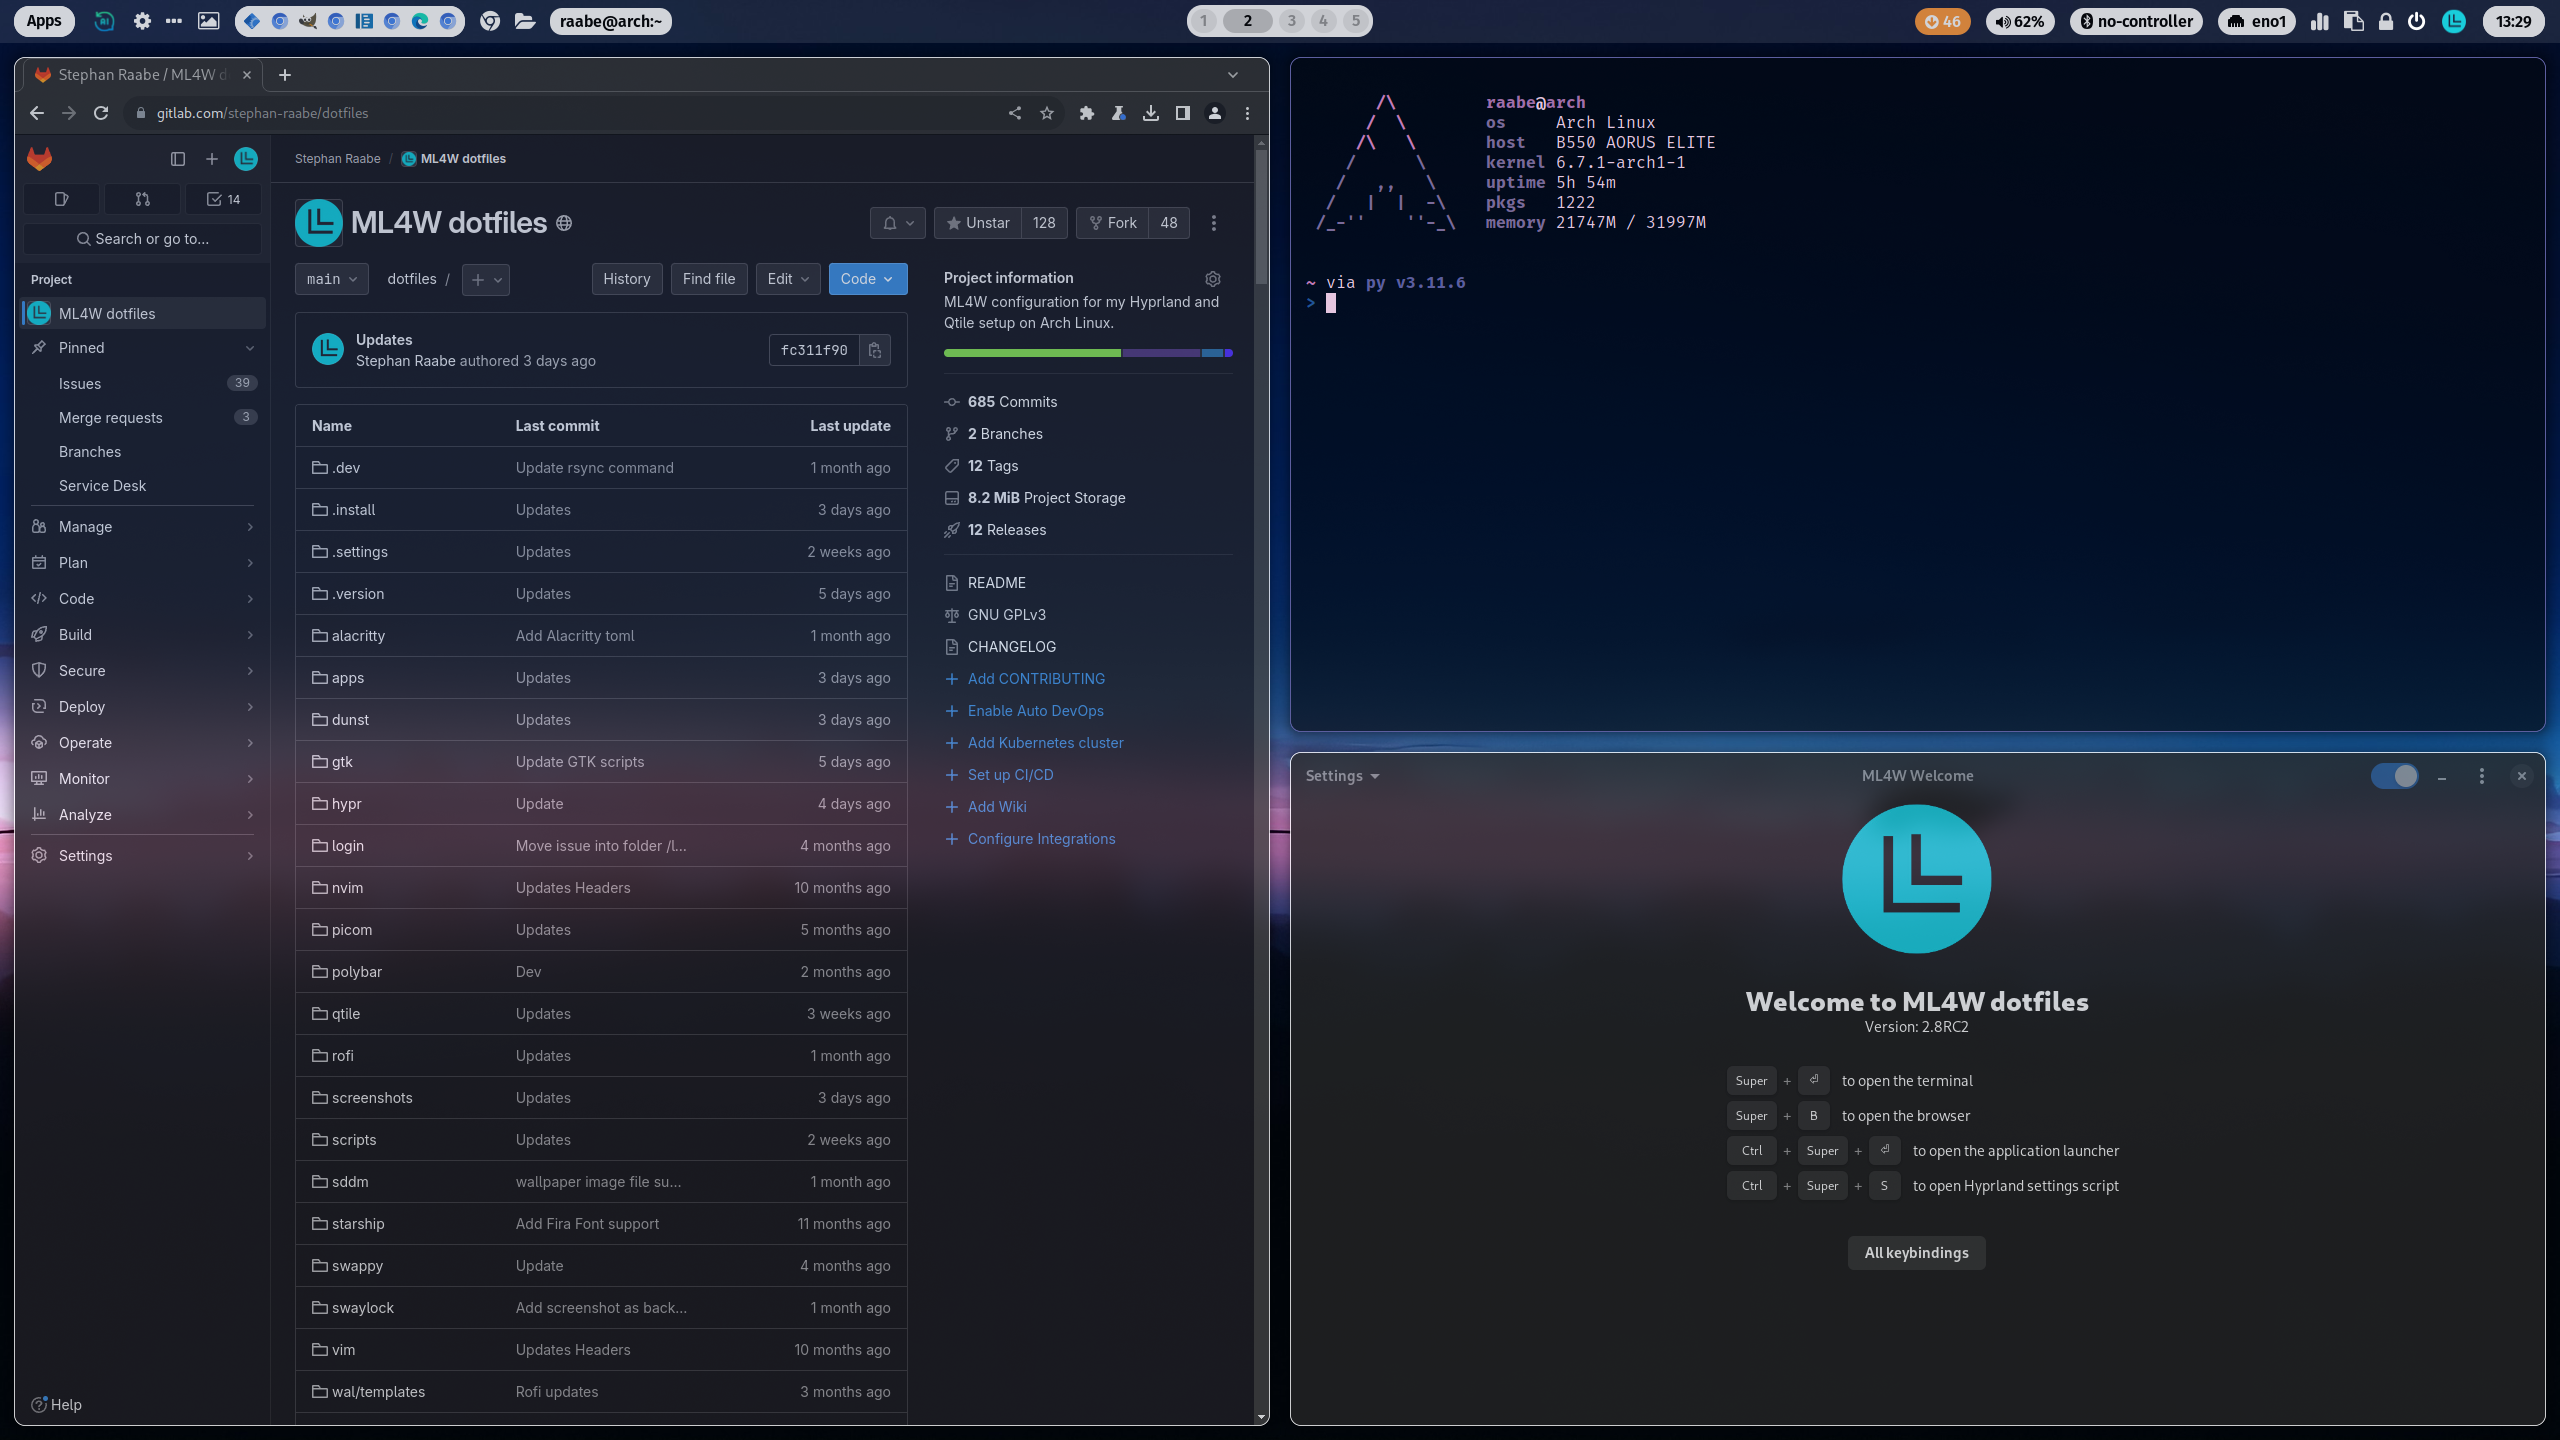Unstar the ML4W dotfiles project
Viewport: 2560px width, 1440px height.
(978, 223)
